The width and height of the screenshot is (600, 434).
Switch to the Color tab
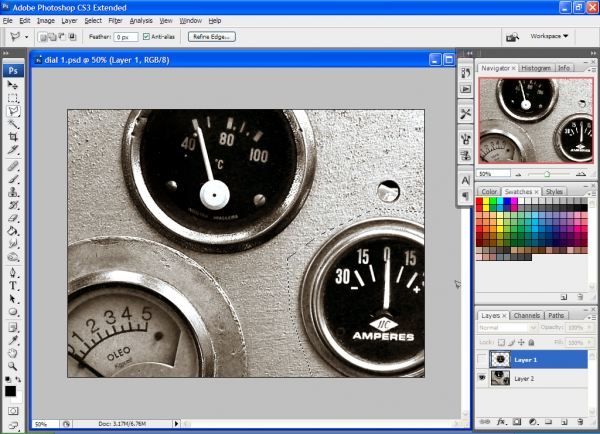489,191
